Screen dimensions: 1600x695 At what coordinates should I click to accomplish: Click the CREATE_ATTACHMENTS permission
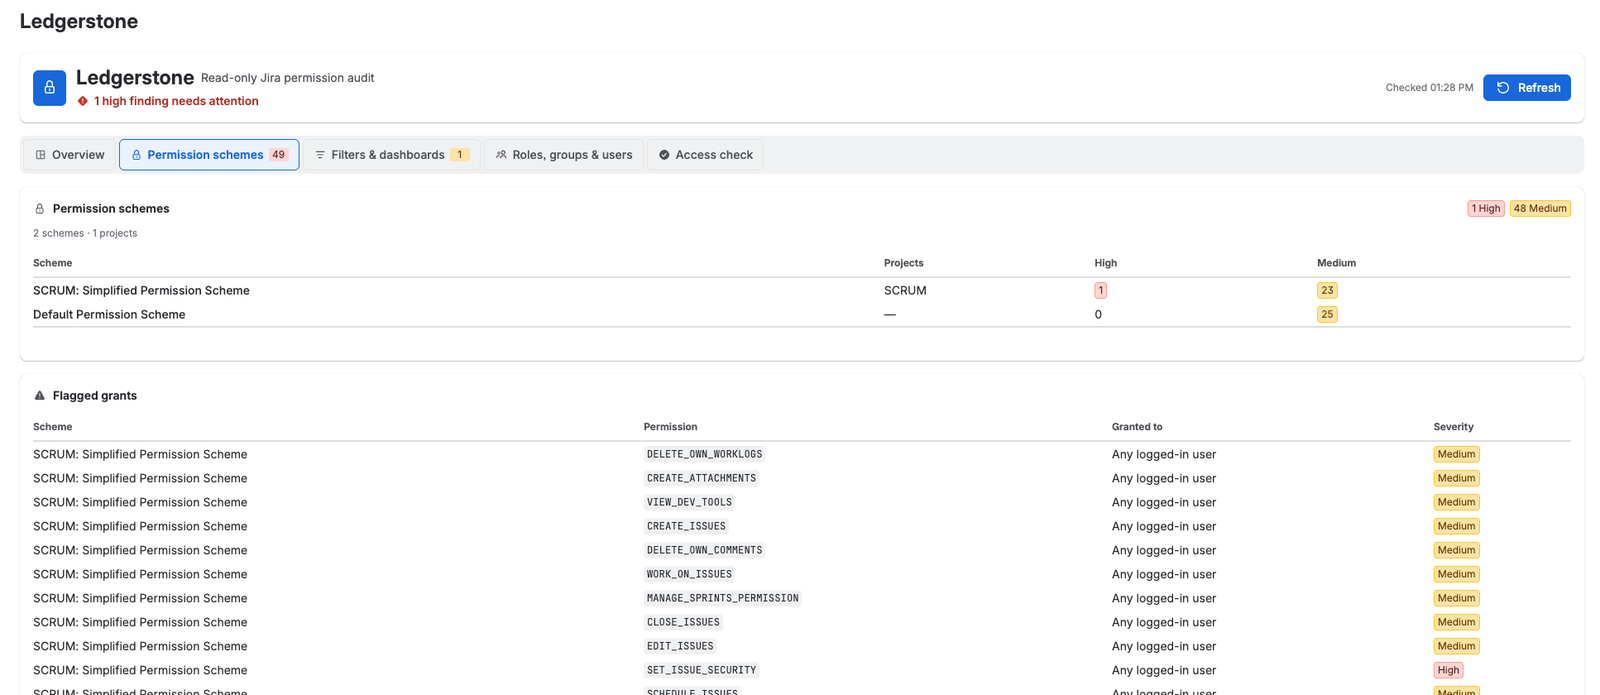pyautogui.click(x=701, y=479)
